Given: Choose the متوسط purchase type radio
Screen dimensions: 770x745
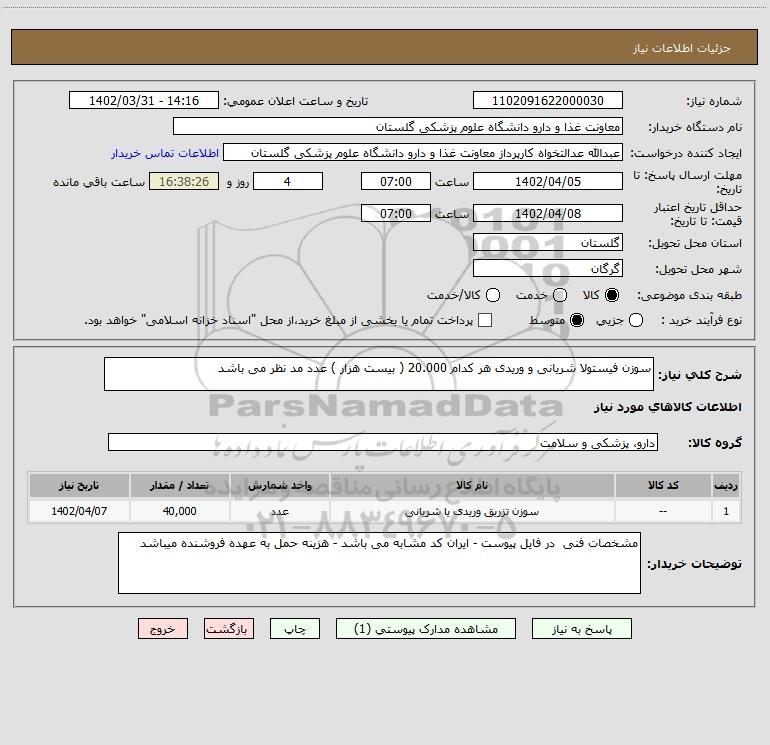Looking at the screenshot, I should pos(577,320).
